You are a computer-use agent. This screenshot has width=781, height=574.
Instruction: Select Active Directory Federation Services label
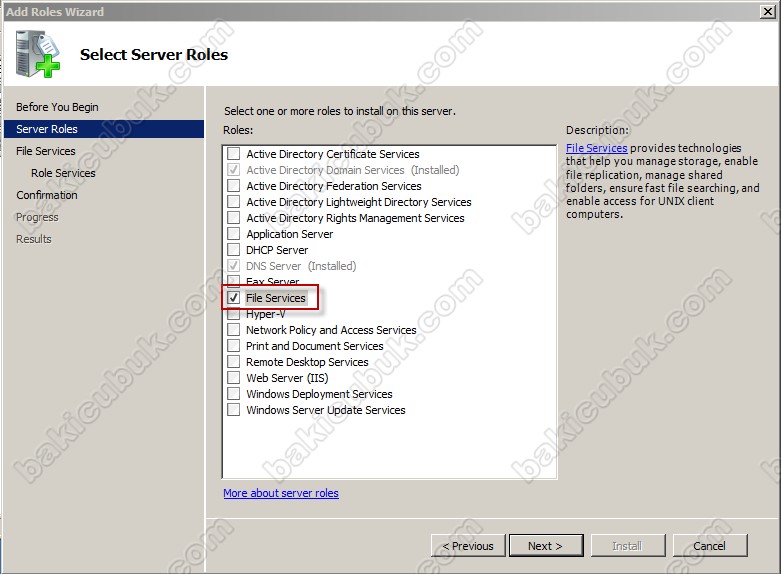334,186
